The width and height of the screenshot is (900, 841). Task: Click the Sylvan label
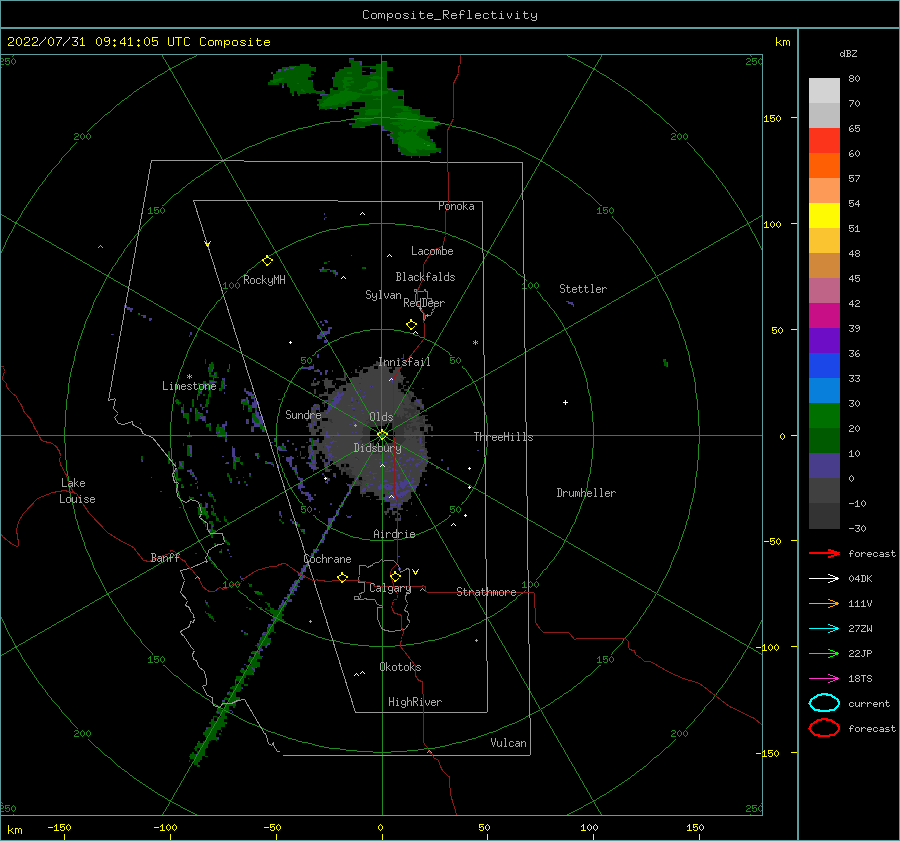[383, 295]
